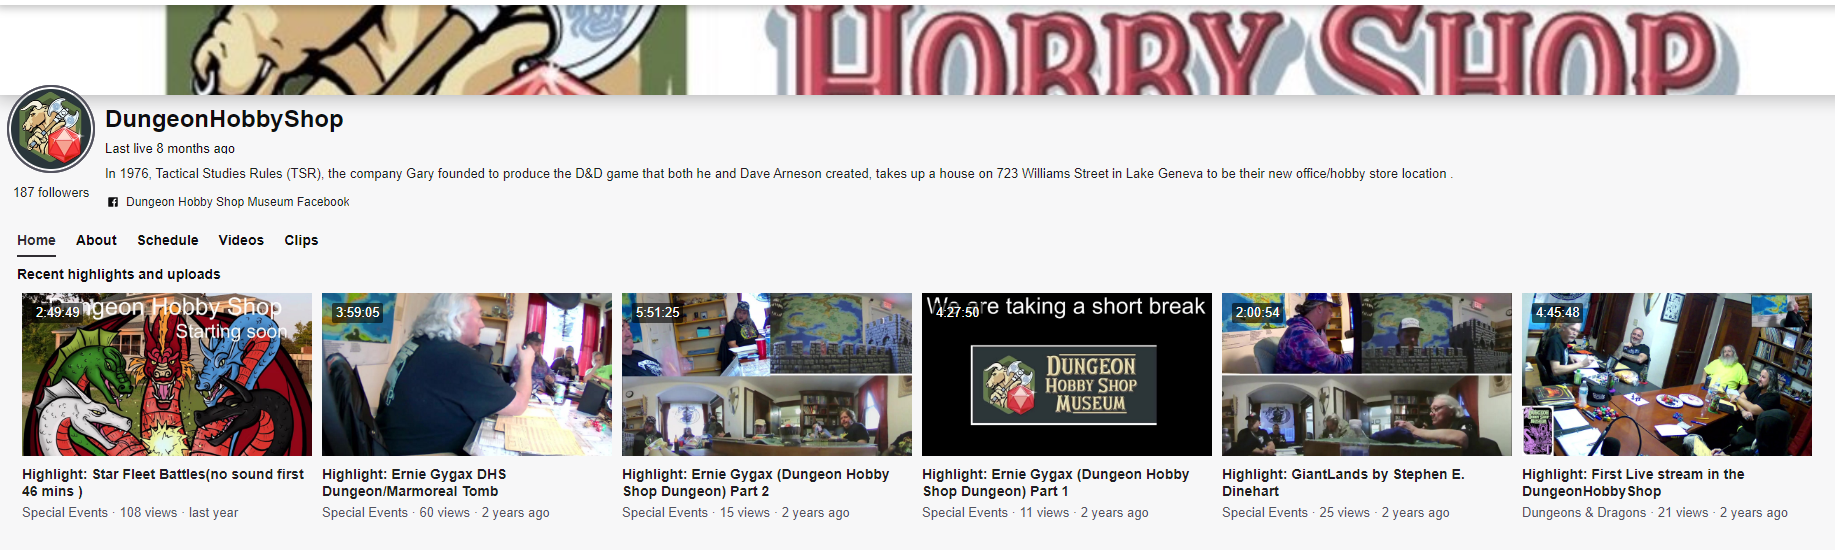
Task: Open Special Events category under GiantLands video
Action: pyautogui.click(x=1265, y=513)
